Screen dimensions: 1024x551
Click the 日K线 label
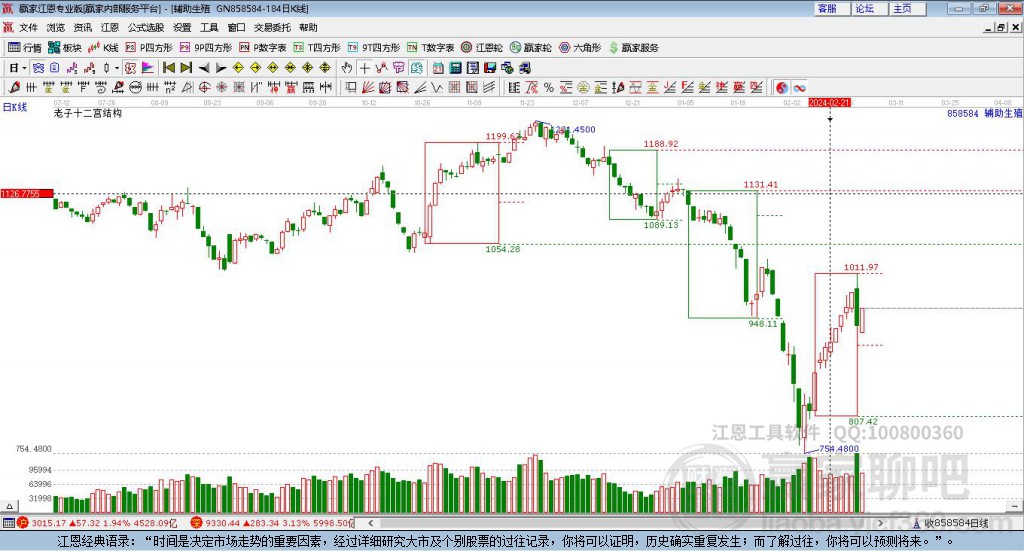tap(15, 107)
